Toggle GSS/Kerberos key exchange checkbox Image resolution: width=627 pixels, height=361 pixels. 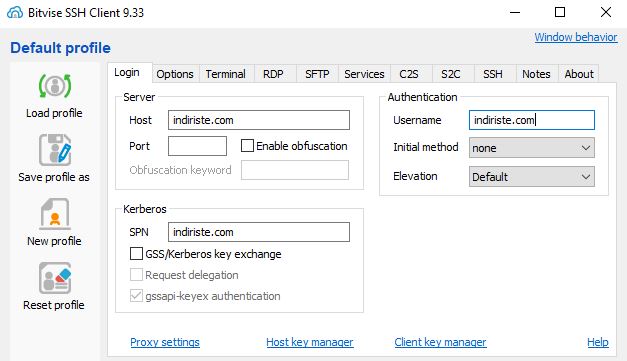(x=136, y=253)
